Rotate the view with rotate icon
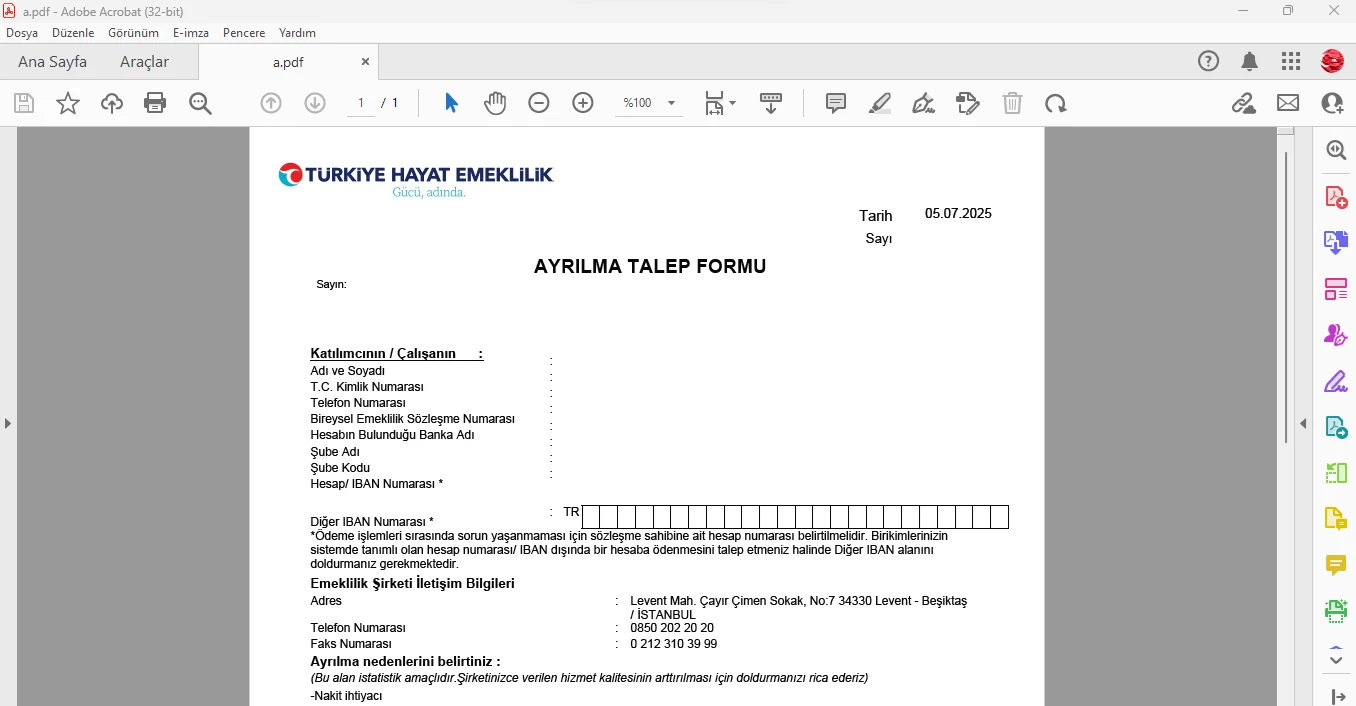 (x=1056, y=103)
